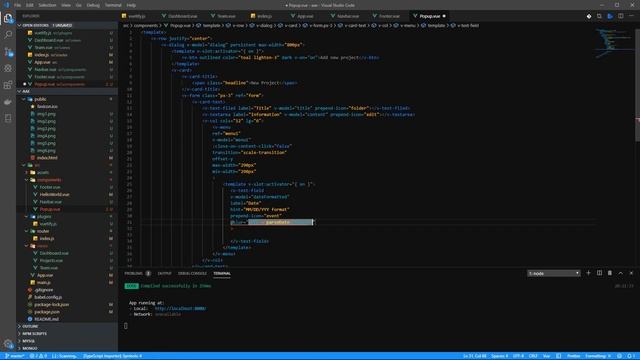Click the unsaved dot on the Popup.vue tab
The width and height of the screenshot is (640, 360).
444,16
